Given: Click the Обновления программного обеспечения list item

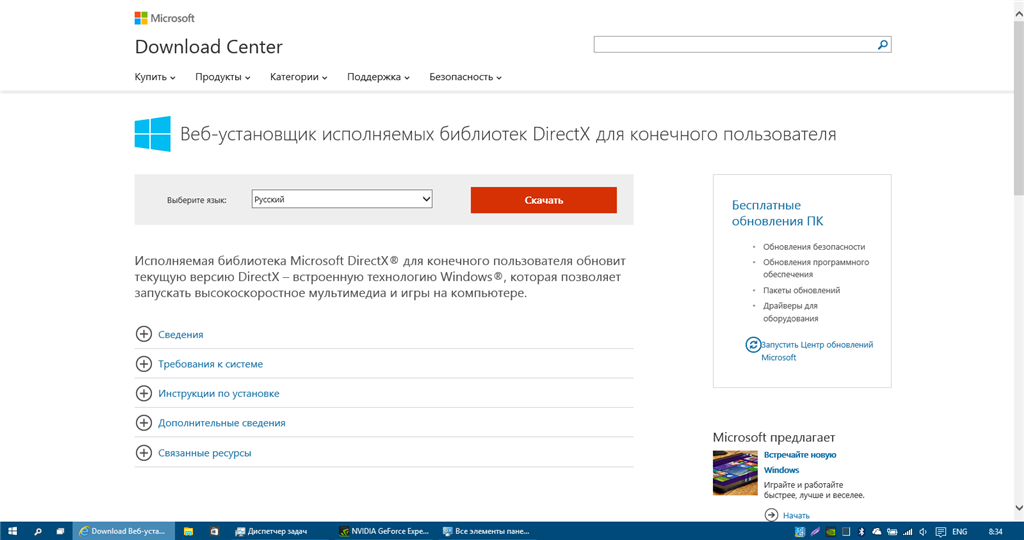Looking at the screenshot, I should tap(816, 268).
